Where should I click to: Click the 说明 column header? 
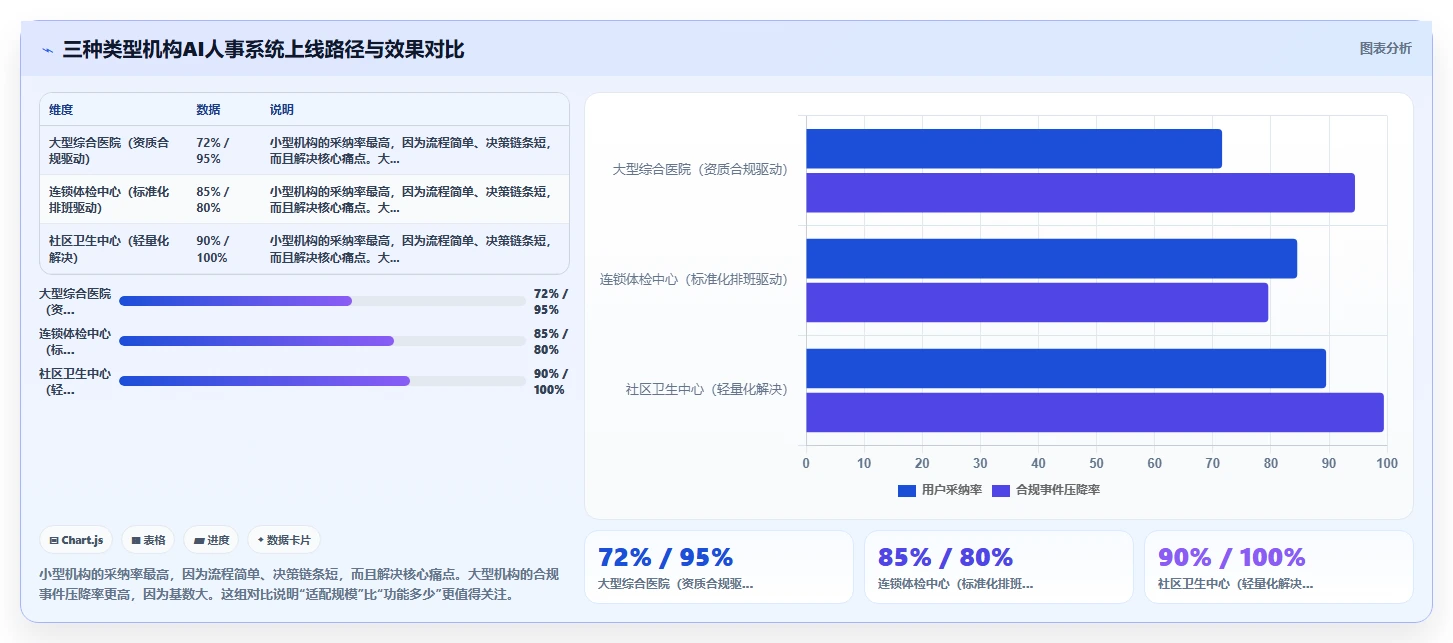(x=282, y=110)
